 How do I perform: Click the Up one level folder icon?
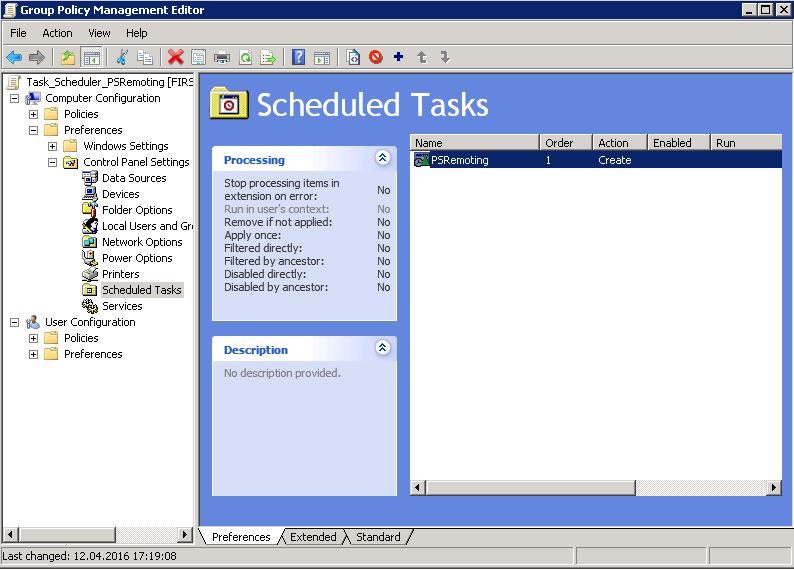click(68, 57)
